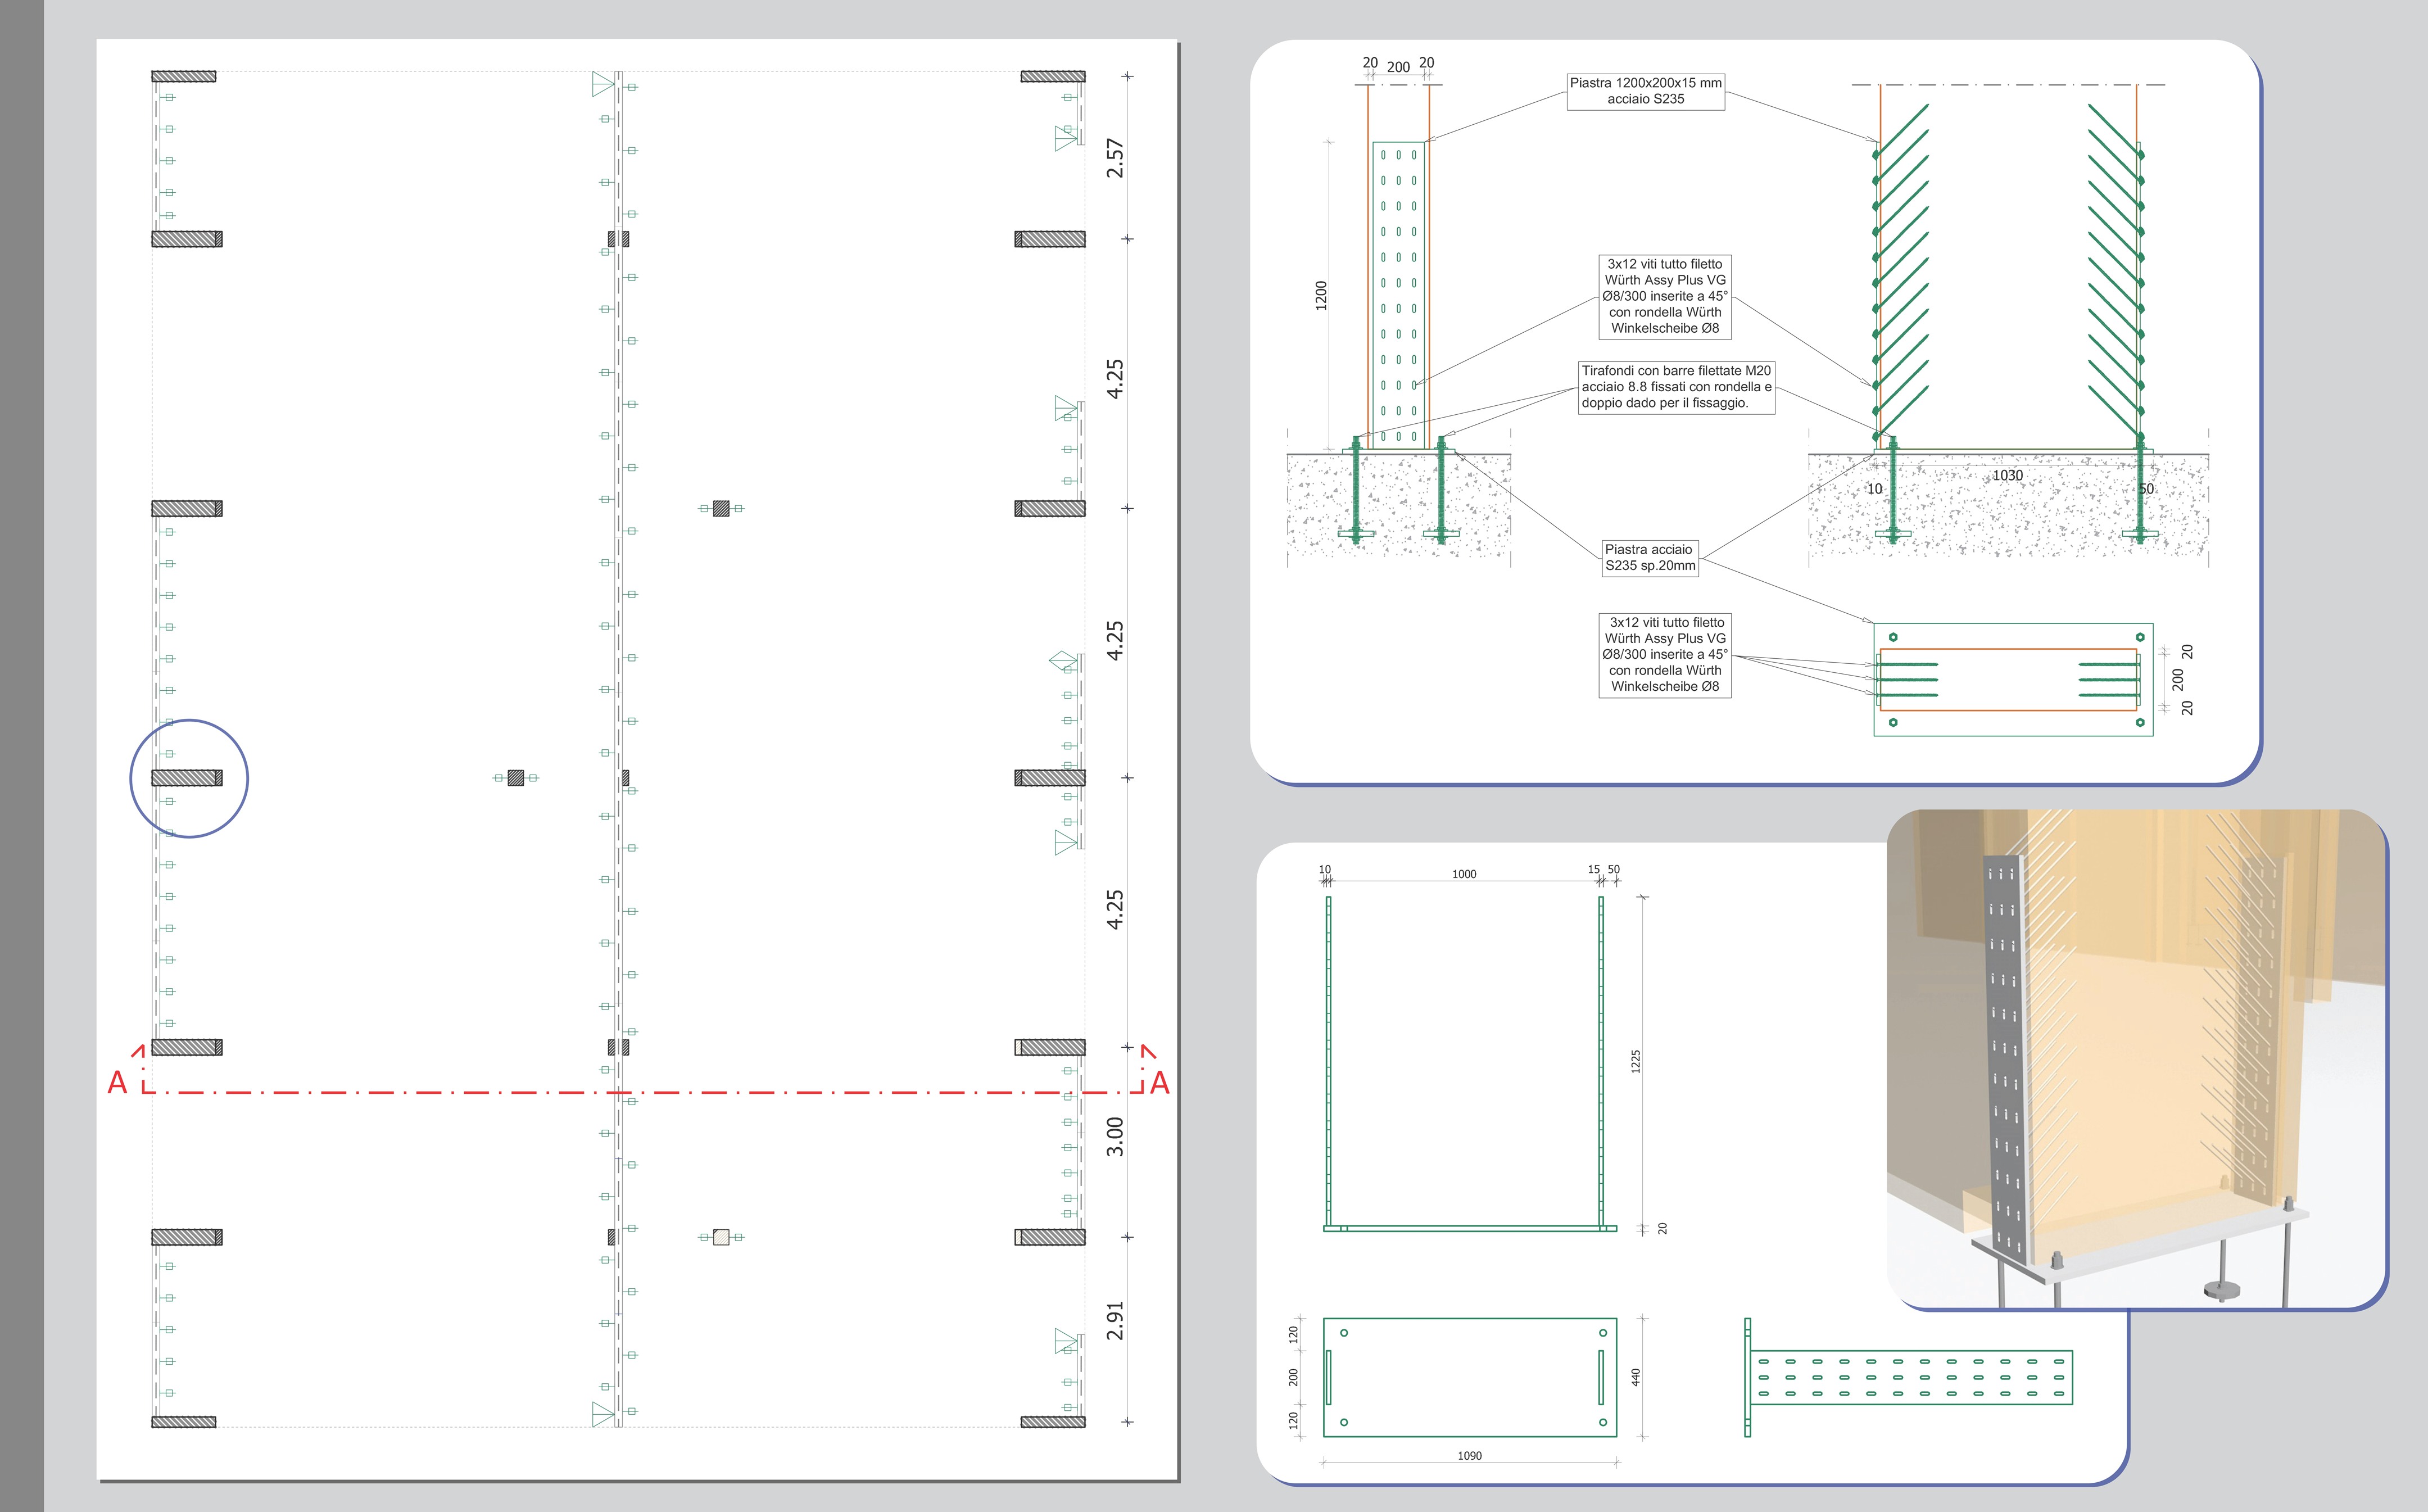
Task: Click the blue detail circle on floor plan
Action: [189, 778]
